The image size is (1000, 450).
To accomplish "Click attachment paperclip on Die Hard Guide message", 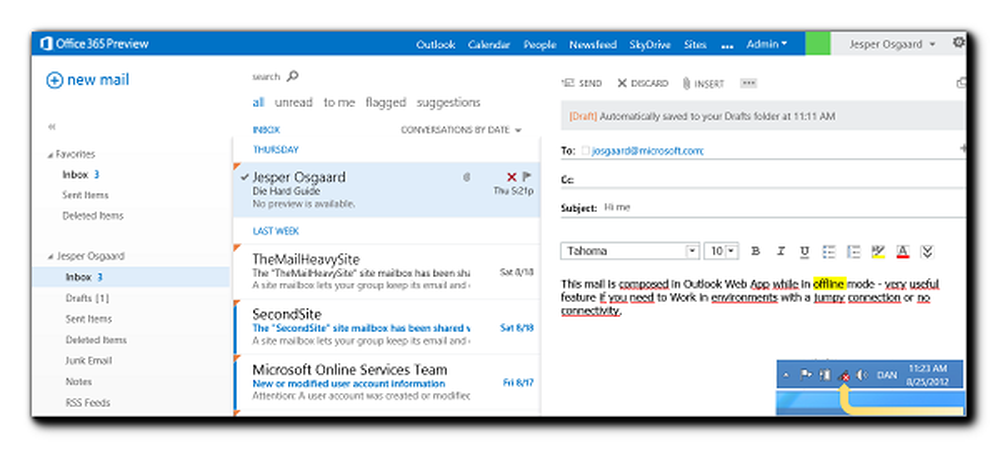I will click(x=467, y=177).
